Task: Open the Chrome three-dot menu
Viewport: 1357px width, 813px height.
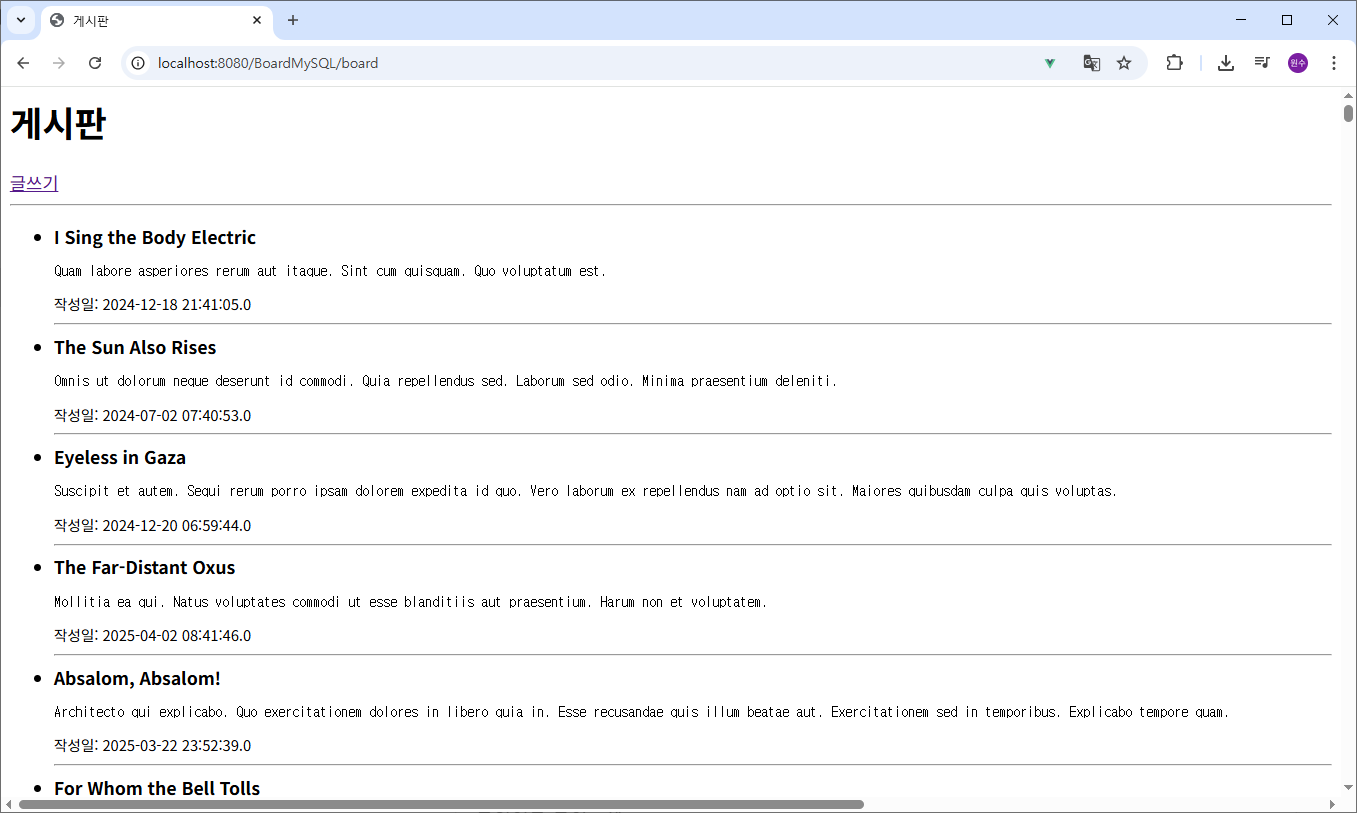Action: pos(1334,63)
